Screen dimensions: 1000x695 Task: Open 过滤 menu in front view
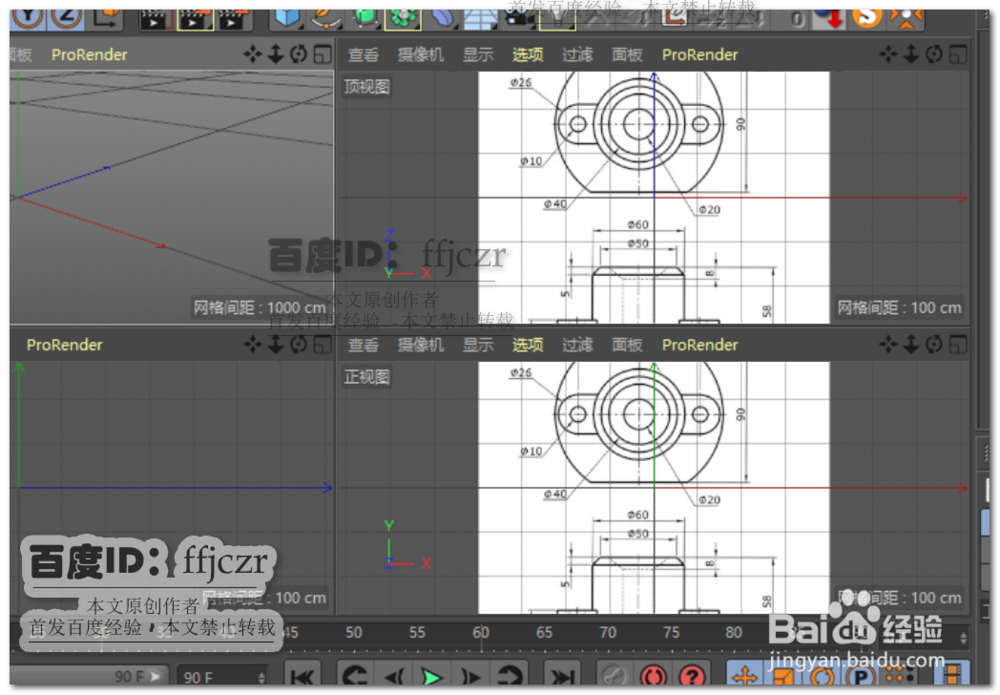pos(577,345)
